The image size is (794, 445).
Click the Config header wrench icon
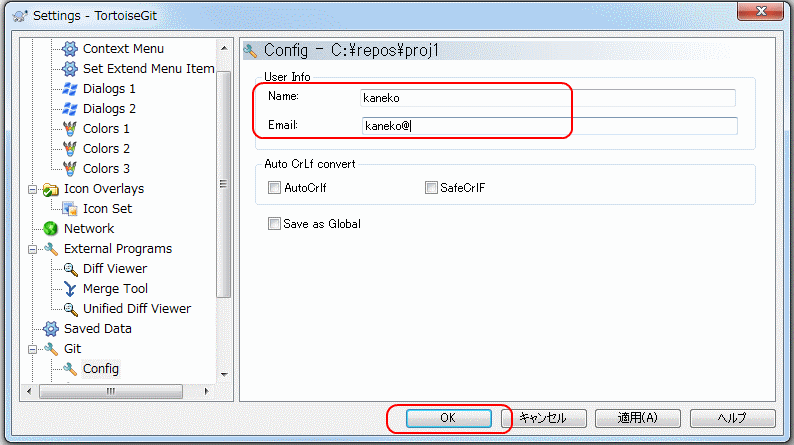click(x=251, y=51)
